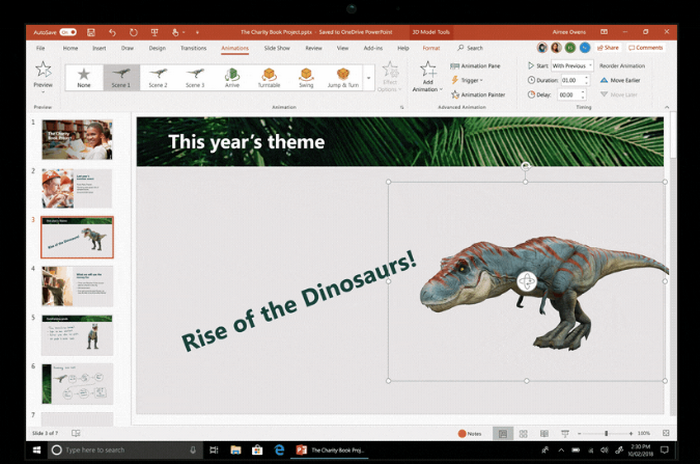This screenshot has height=464, width=700.
Task: Click the zoom slider handle
Action: (x=606, y=434)
